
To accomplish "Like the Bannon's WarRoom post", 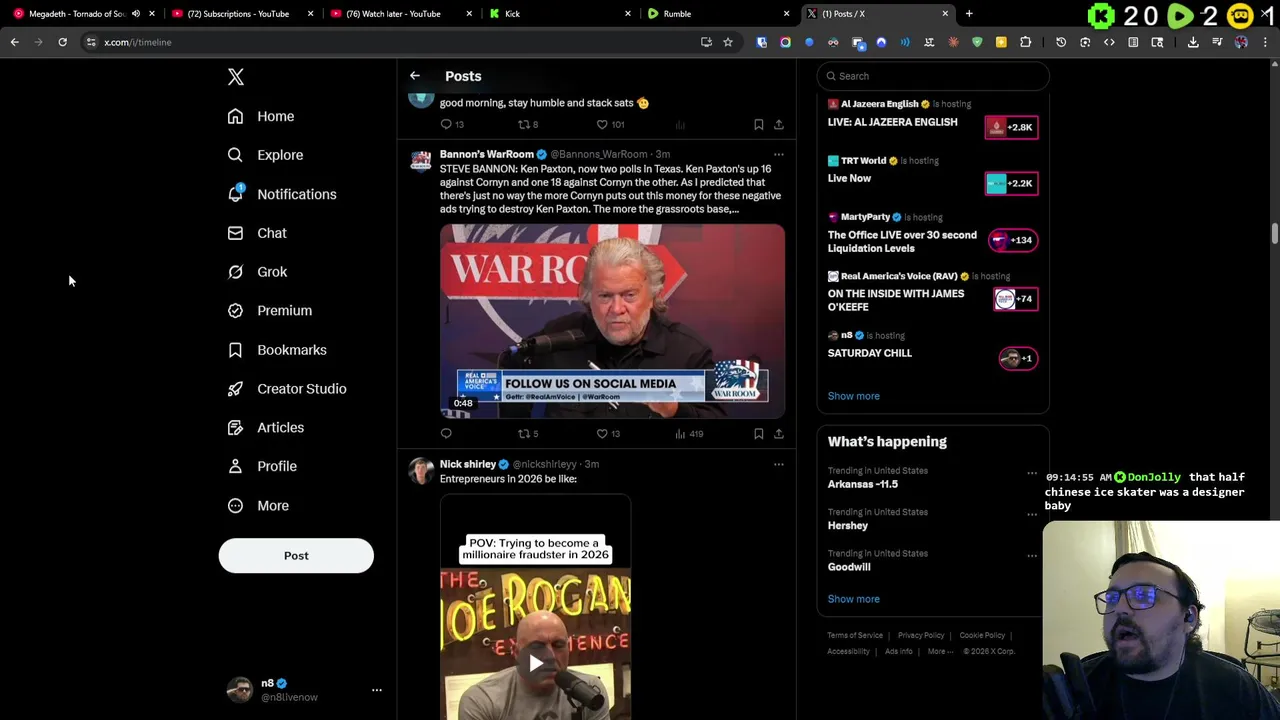I will click(609, 434).
